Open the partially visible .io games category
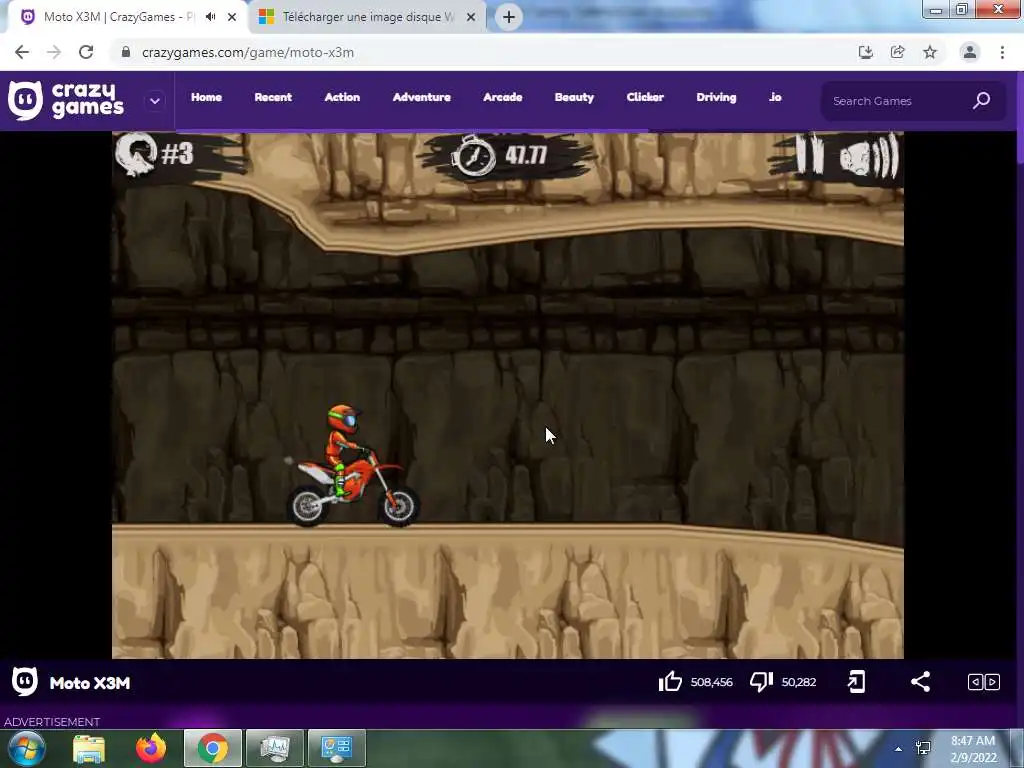This screenshot has width=1024, height=768. (775, 97)
